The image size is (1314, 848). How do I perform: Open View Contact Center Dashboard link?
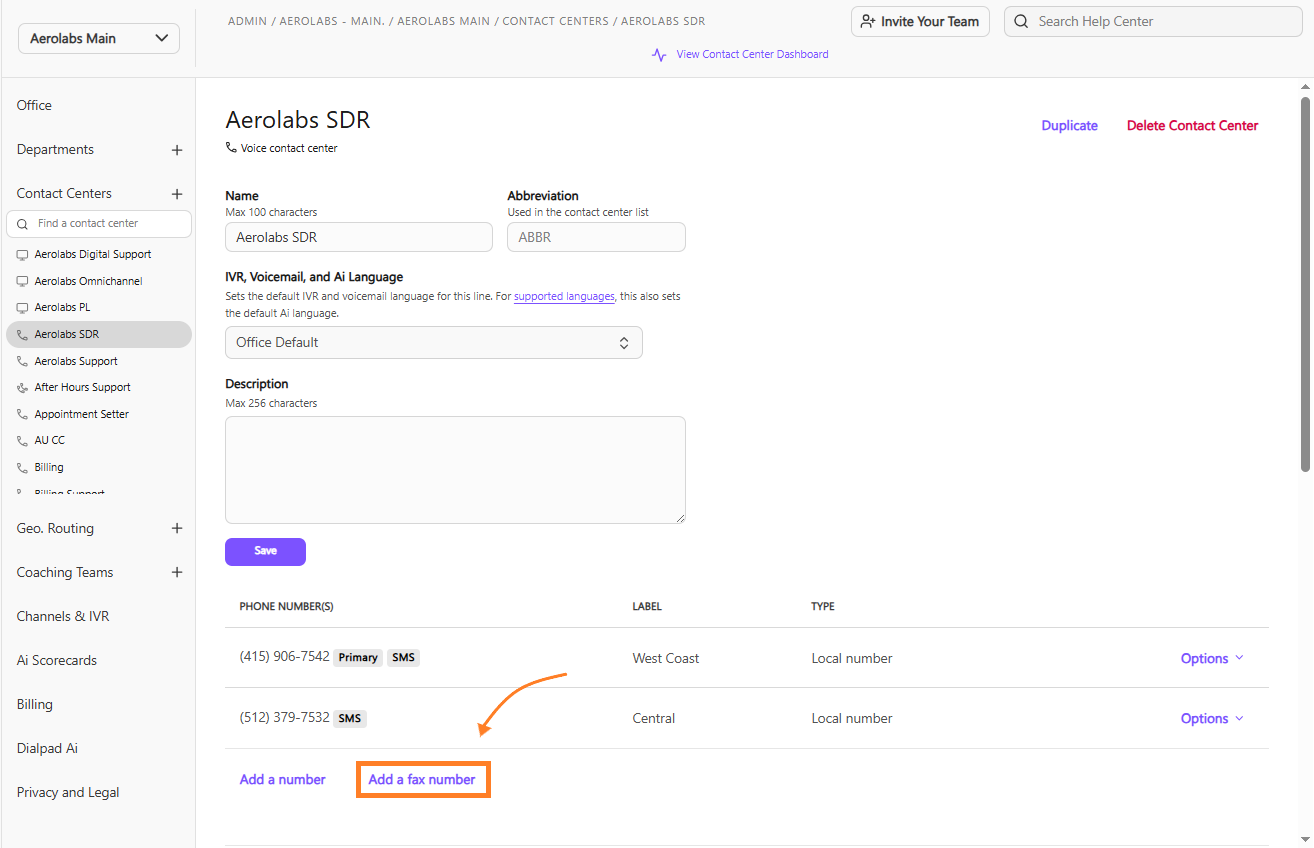[x=752, y=54]
